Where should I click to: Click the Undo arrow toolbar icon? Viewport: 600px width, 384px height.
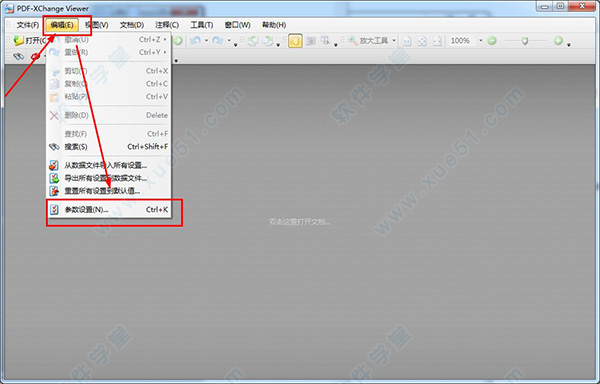pyautogui.click(x=196, y=40)
